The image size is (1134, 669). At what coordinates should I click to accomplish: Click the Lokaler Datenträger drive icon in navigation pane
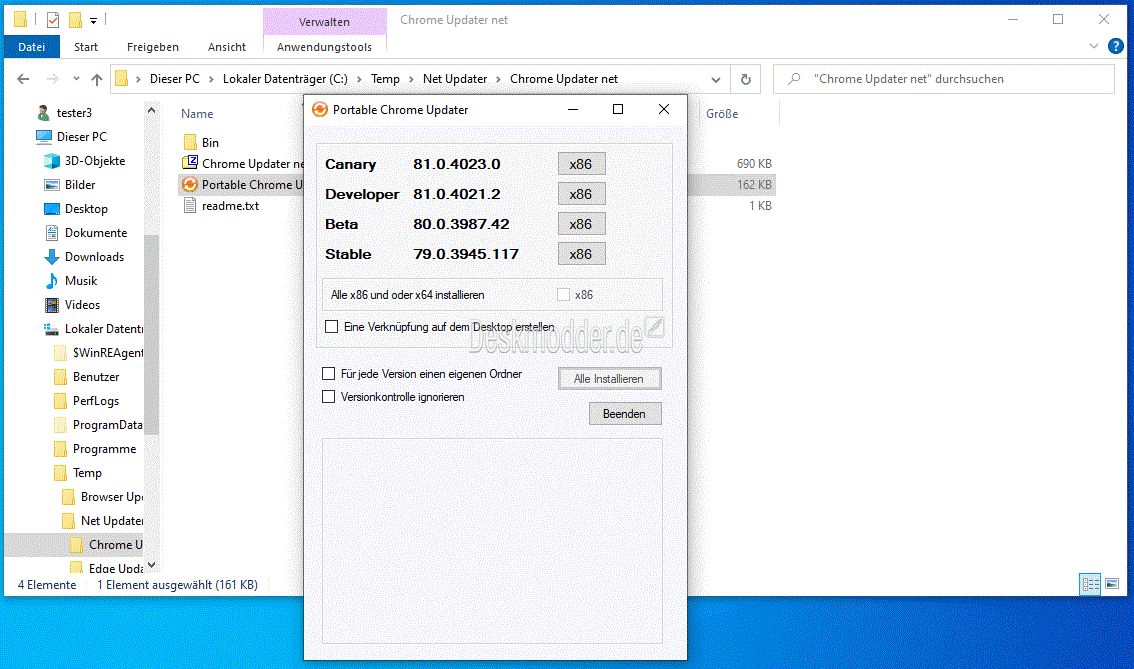51,329
